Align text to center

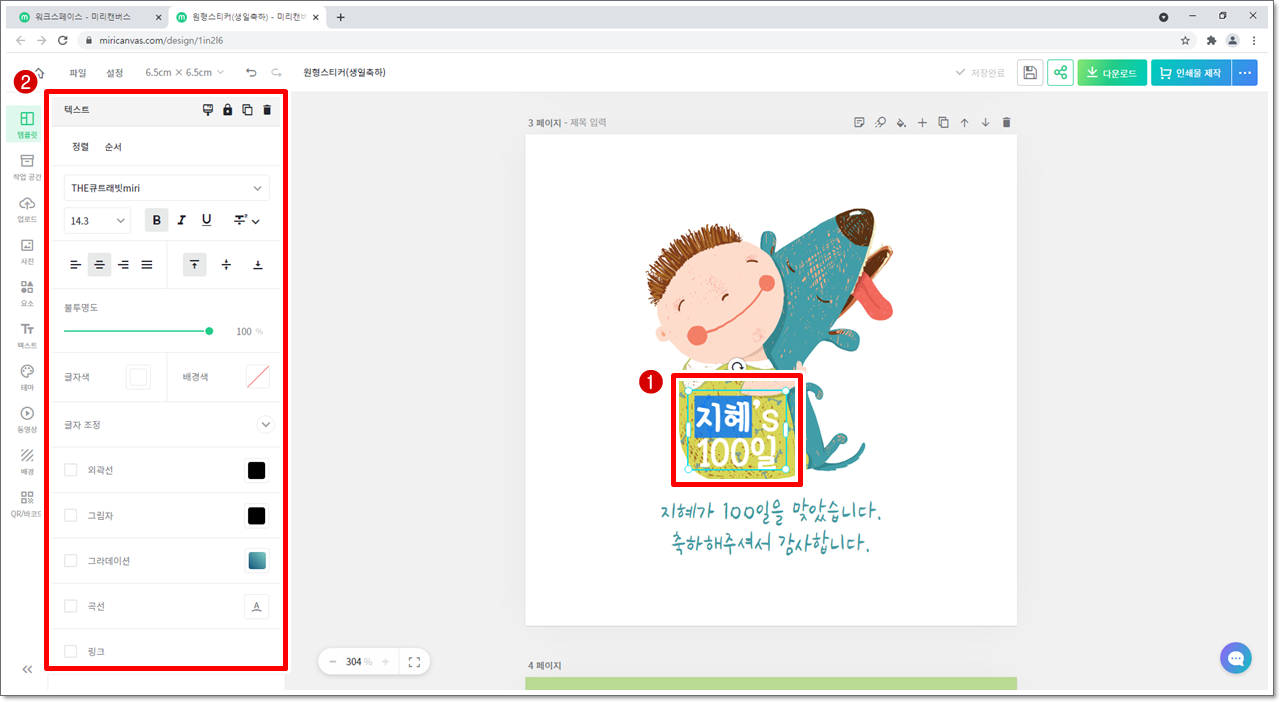(99, 265)
